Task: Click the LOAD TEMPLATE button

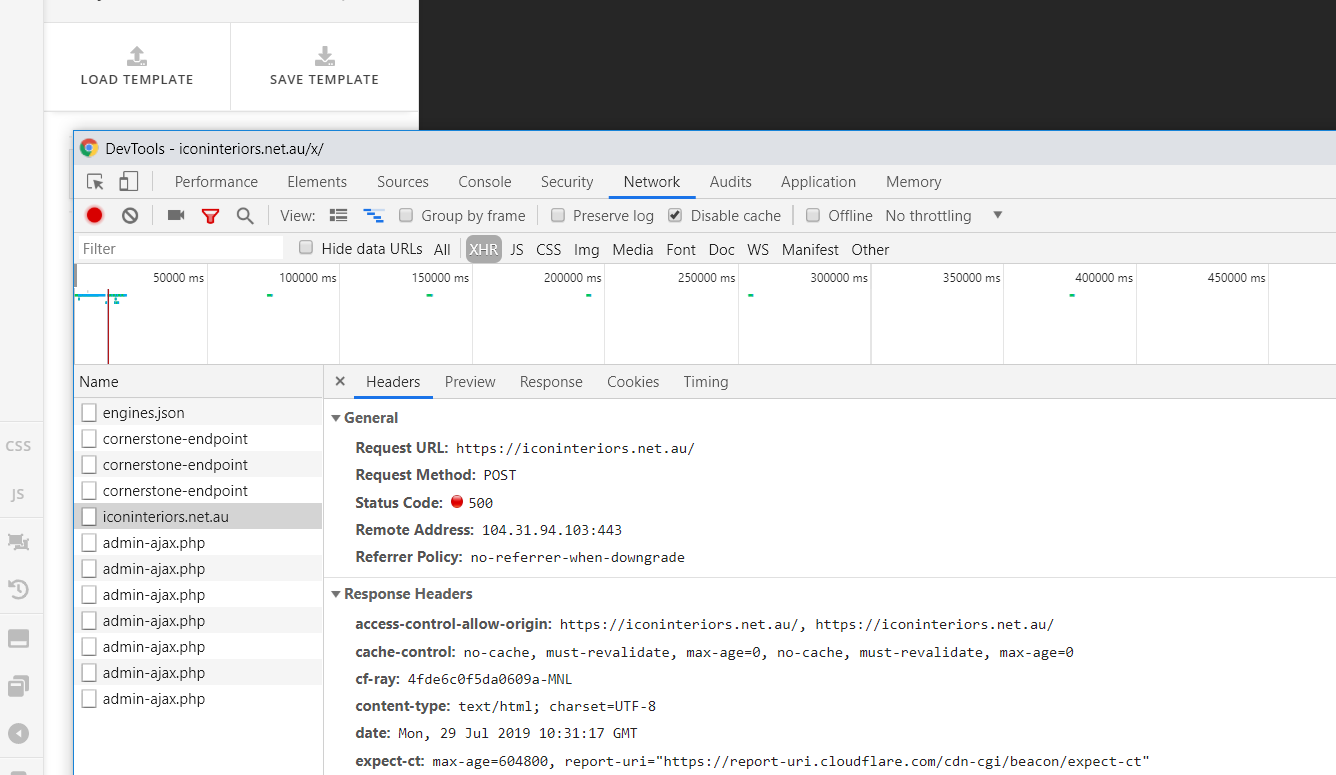Action: 137,66
